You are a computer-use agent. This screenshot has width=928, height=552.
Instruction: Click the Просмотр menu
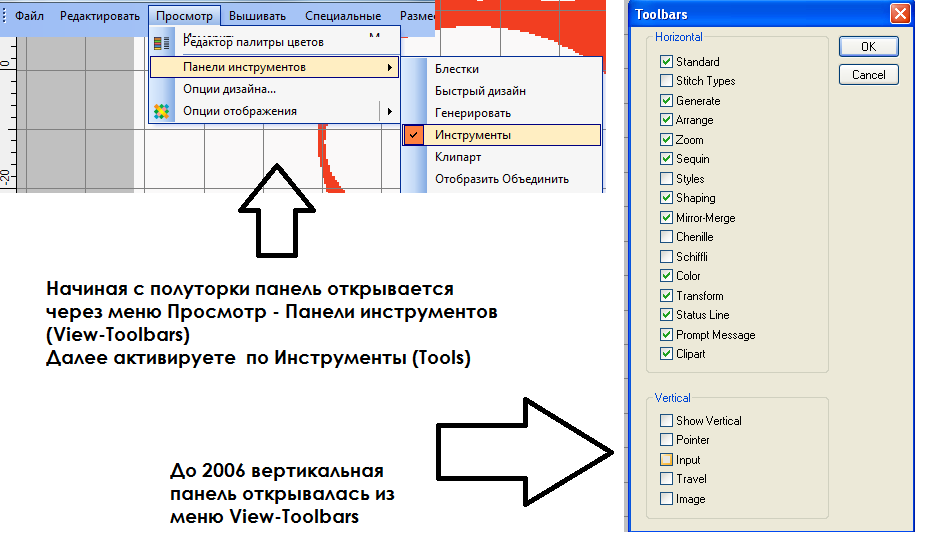coord(184,16)
